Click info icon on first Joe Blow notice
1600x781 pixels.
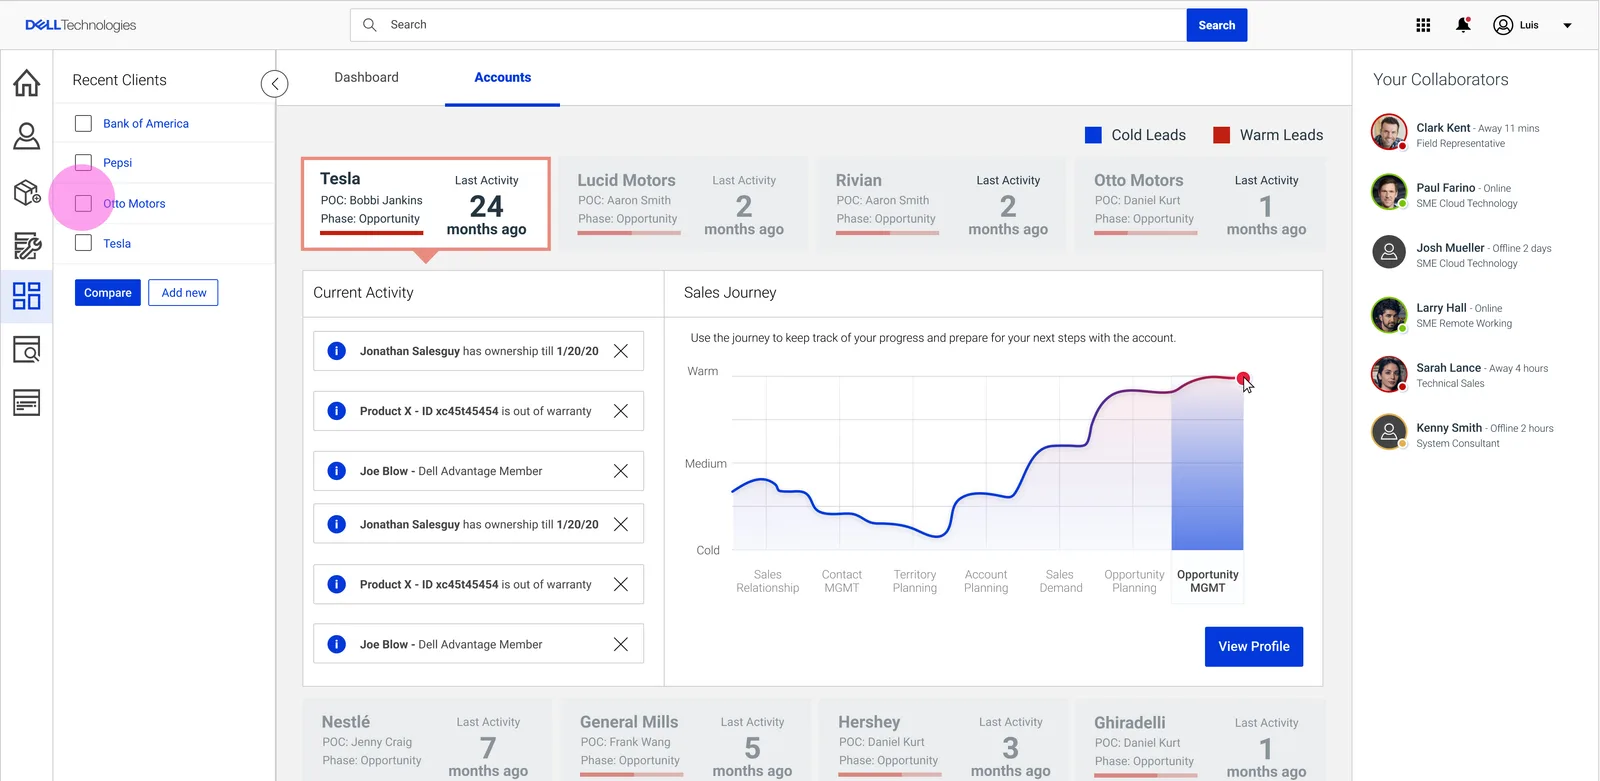click(x=337, y=471)
